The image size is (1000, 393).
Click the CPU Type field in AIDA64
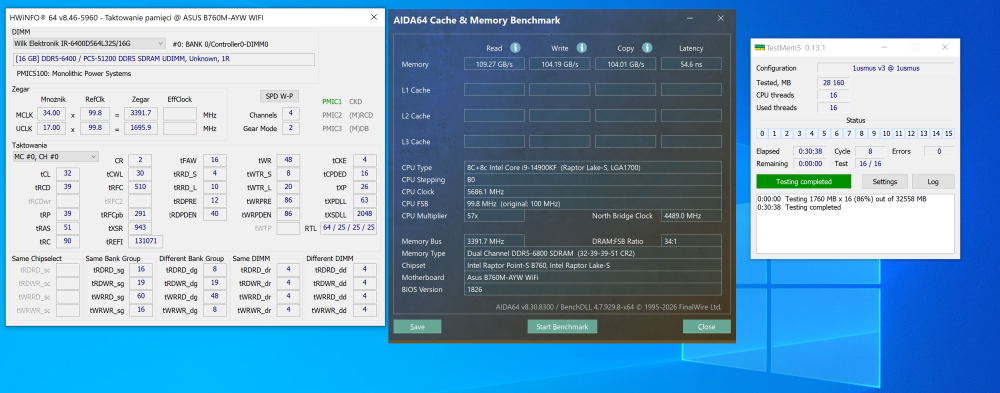tap(592, 167)
